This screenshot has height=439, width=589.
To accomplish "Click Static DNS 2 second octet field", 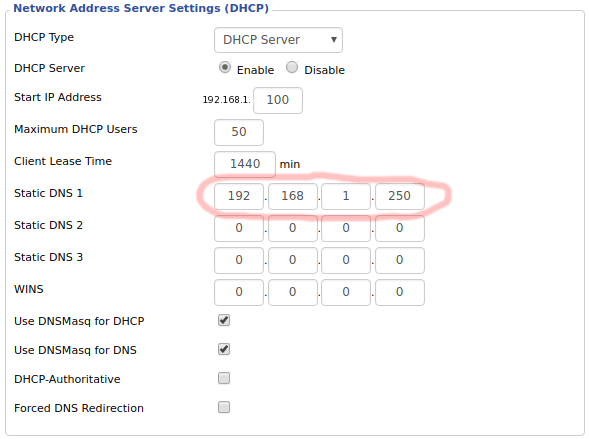I will point(293,228).
